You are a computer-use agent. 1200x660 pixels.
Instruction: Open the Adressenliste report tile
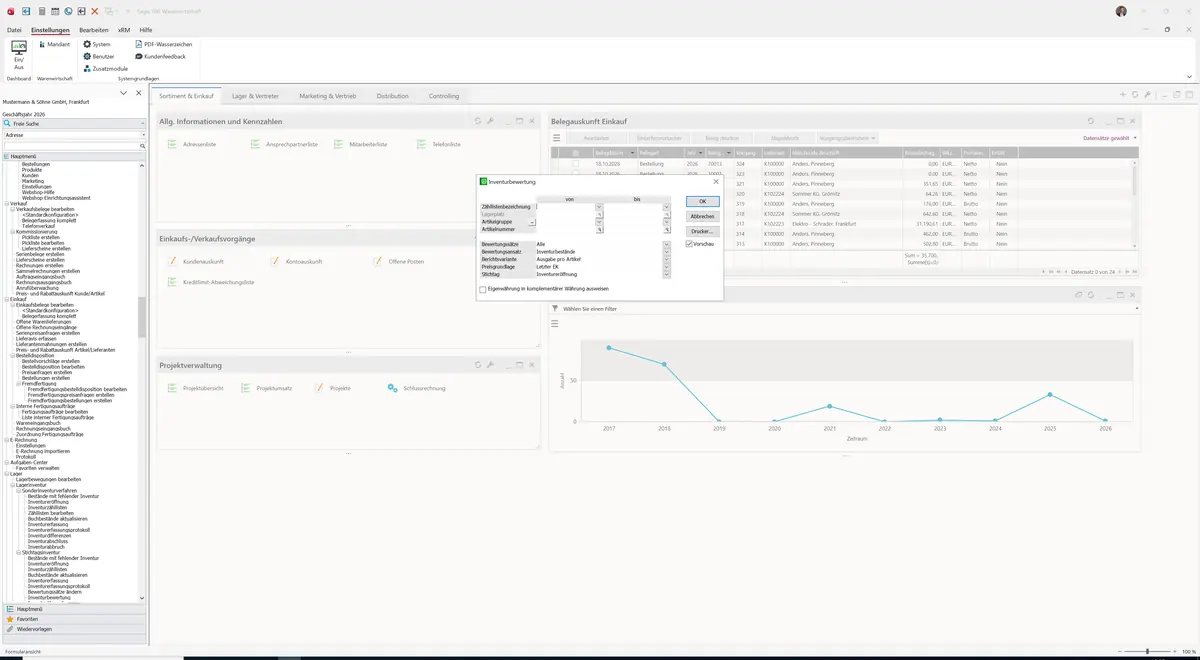tap(192, 145)
